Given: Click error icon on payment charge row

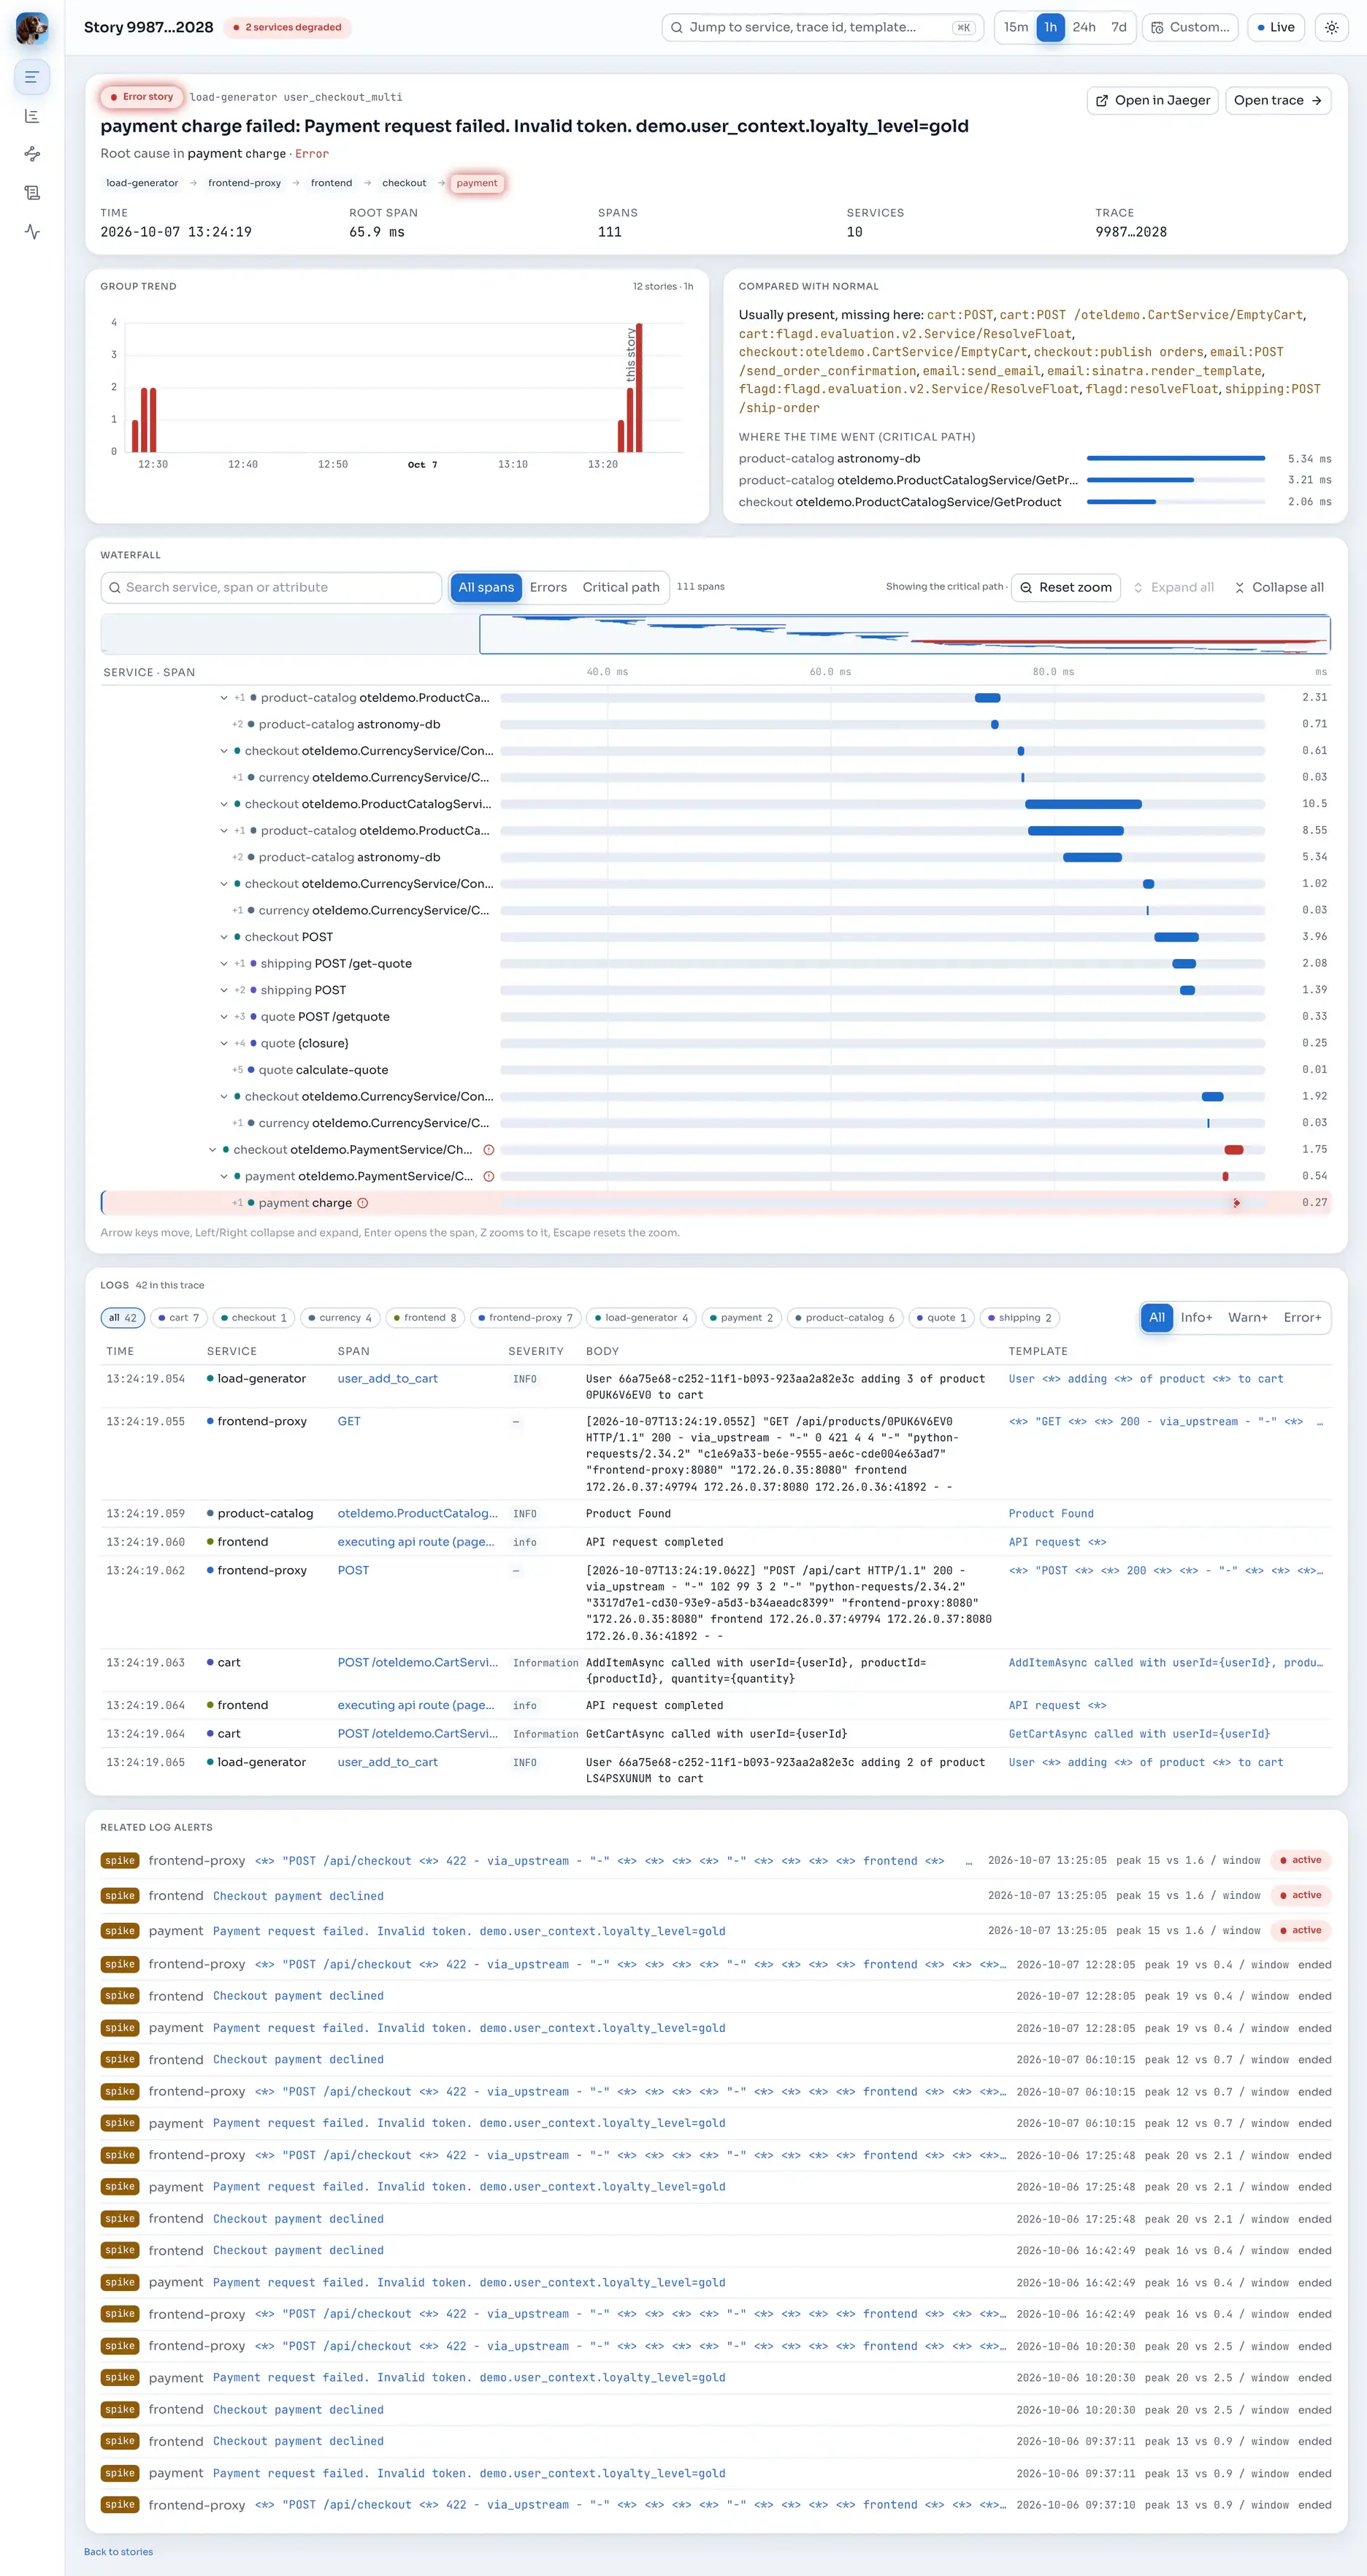Looking at the screenshot, I should coord(363,1203).
